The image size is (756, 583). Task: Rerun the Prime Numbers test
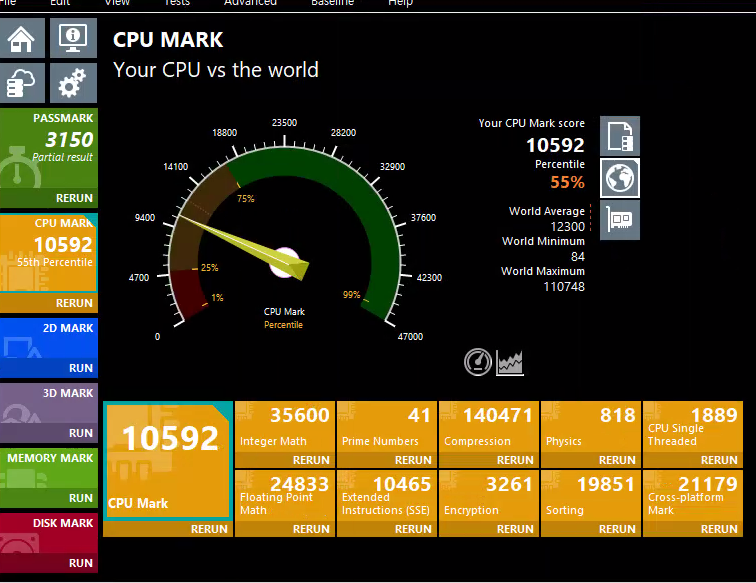tap(413, 460)
